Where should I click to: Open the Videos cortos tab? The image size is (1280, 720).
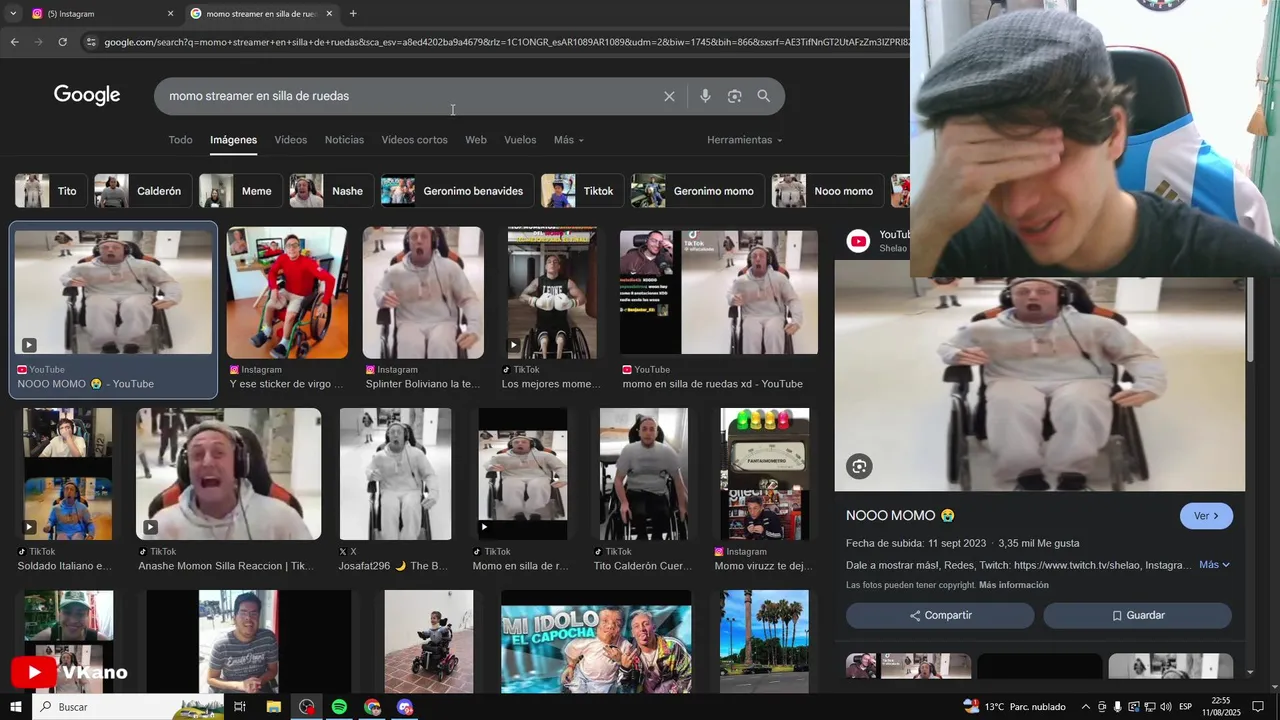coord(414,140)
